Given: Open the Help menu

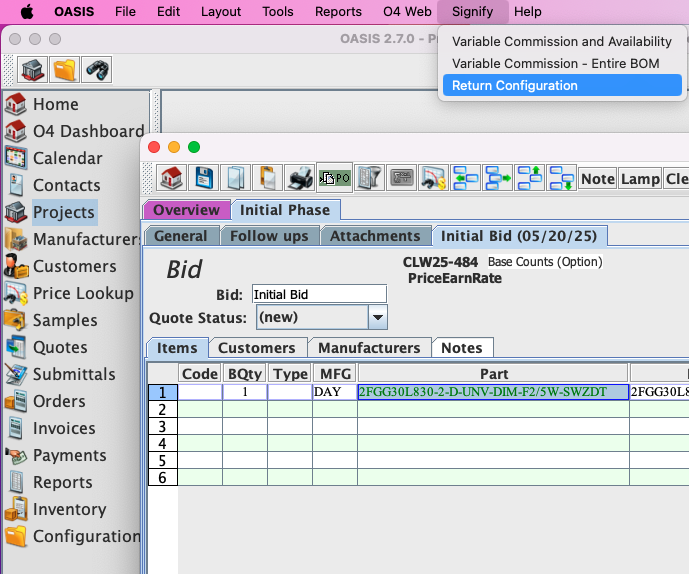Looking at the screenshot, I should click(527, 12).
